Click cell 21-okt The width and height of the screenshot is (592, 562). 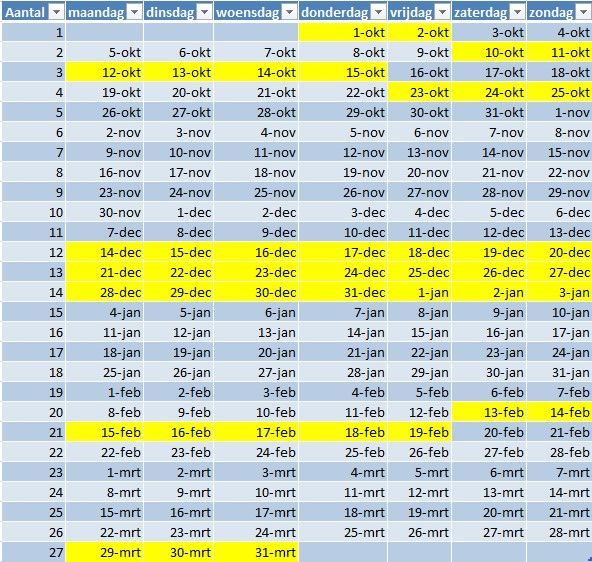[x=256, y=92]
